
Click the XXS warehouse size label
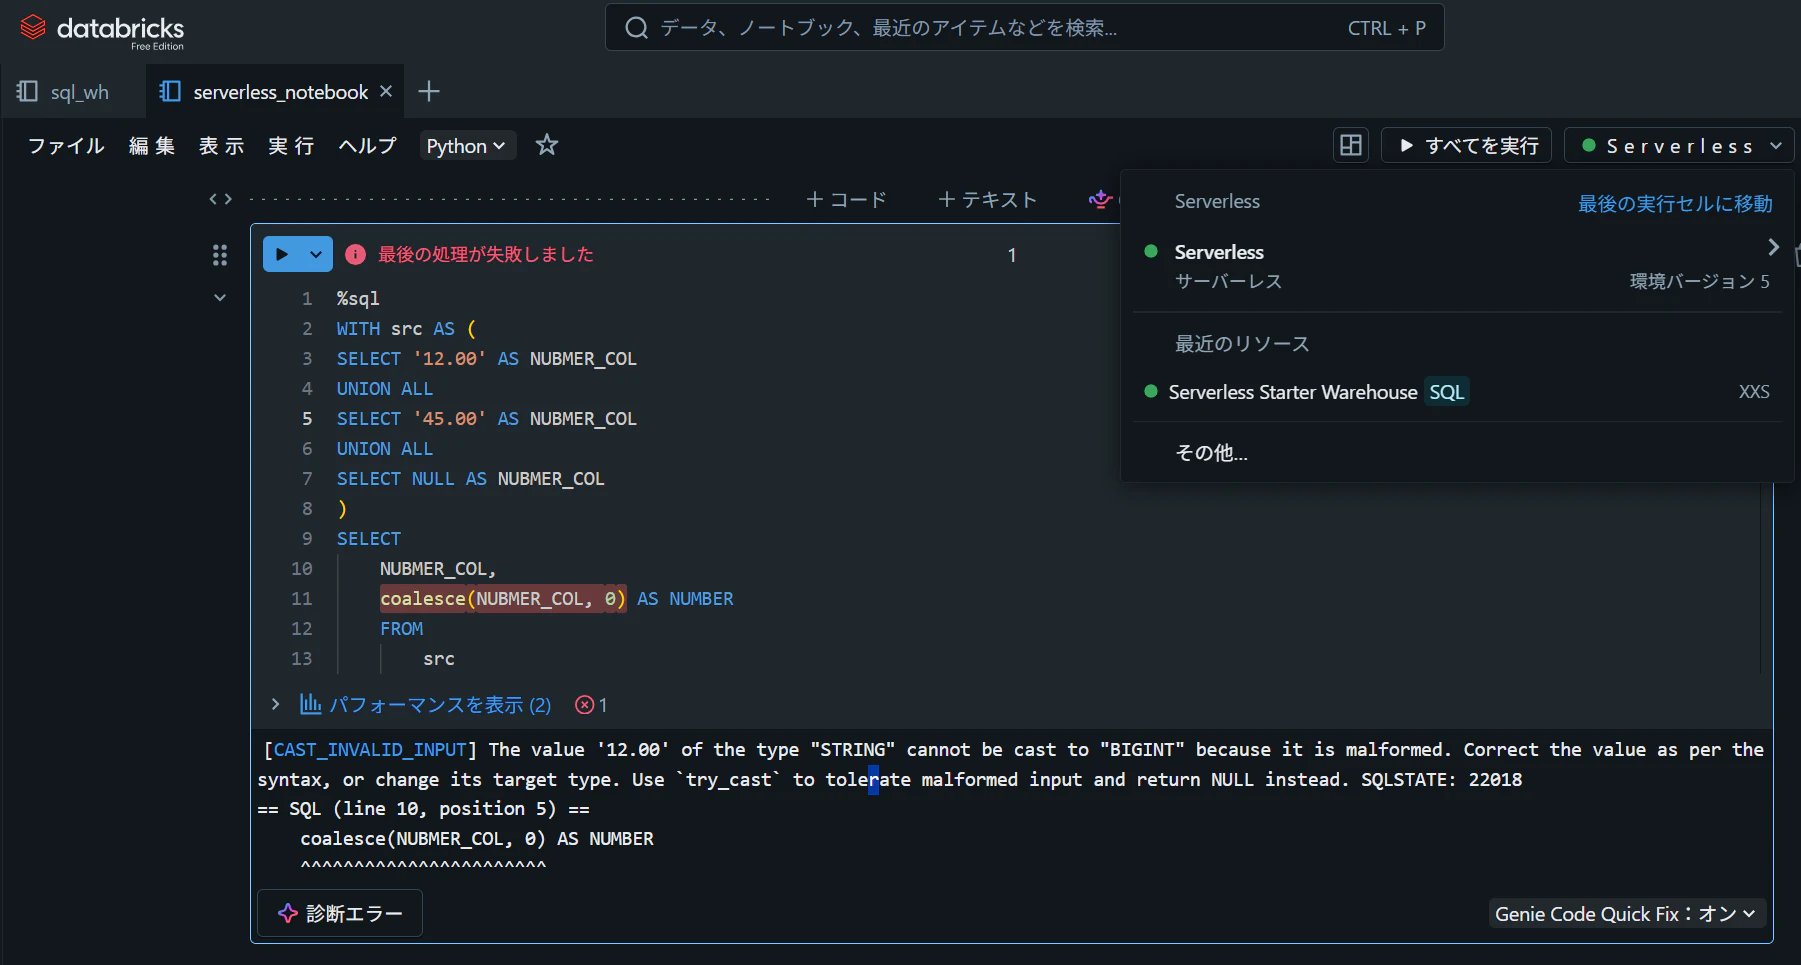point(1754,391)
